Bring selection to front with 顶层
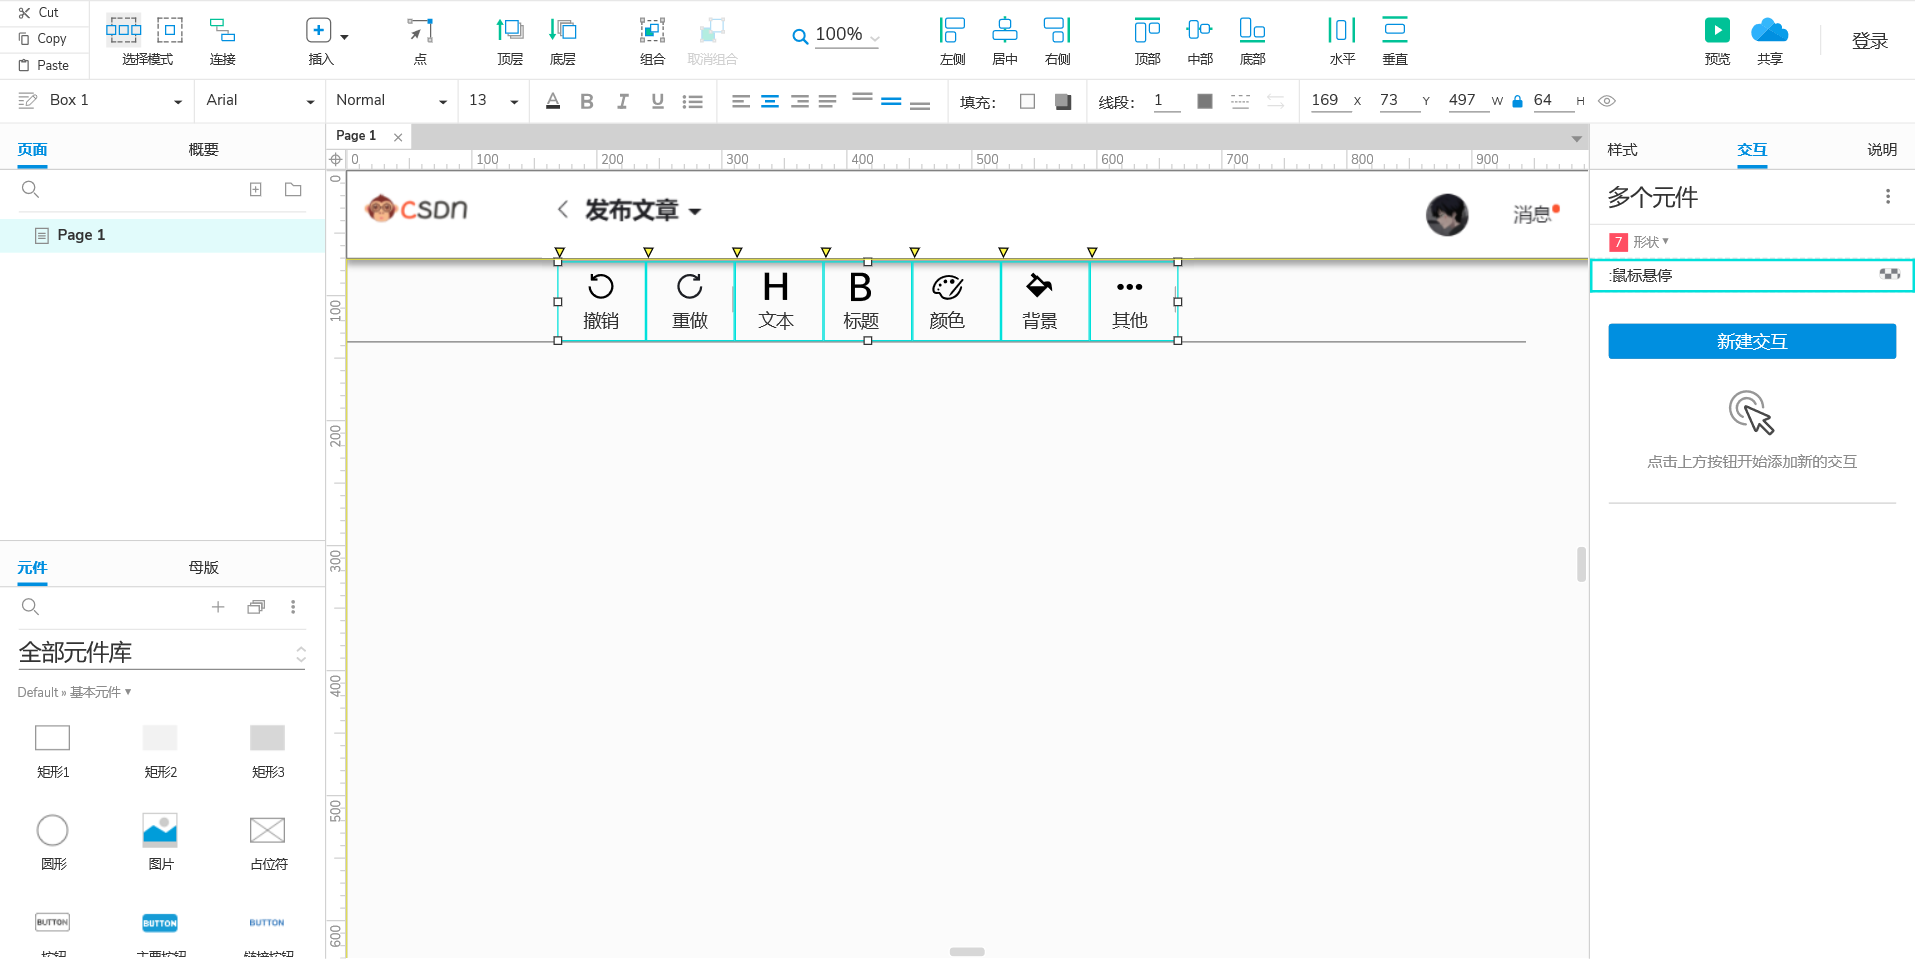The height and width of the screenshot is (959, 1916). pyautogui.click(x=510, y=42)
